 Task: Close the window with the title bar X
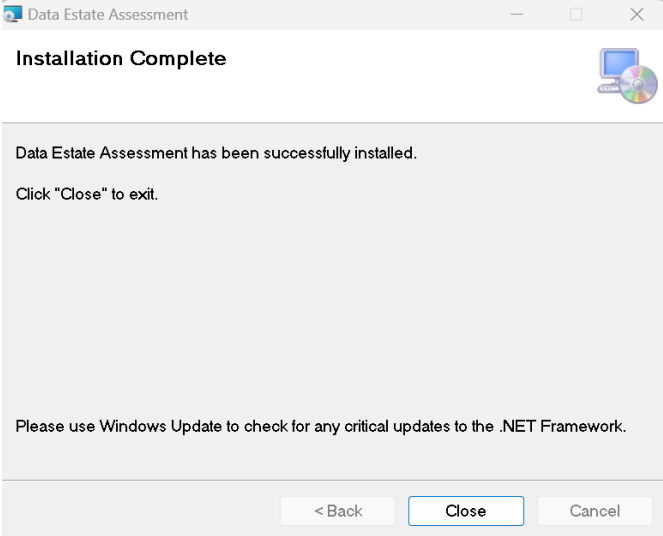[x=636, y=14]
